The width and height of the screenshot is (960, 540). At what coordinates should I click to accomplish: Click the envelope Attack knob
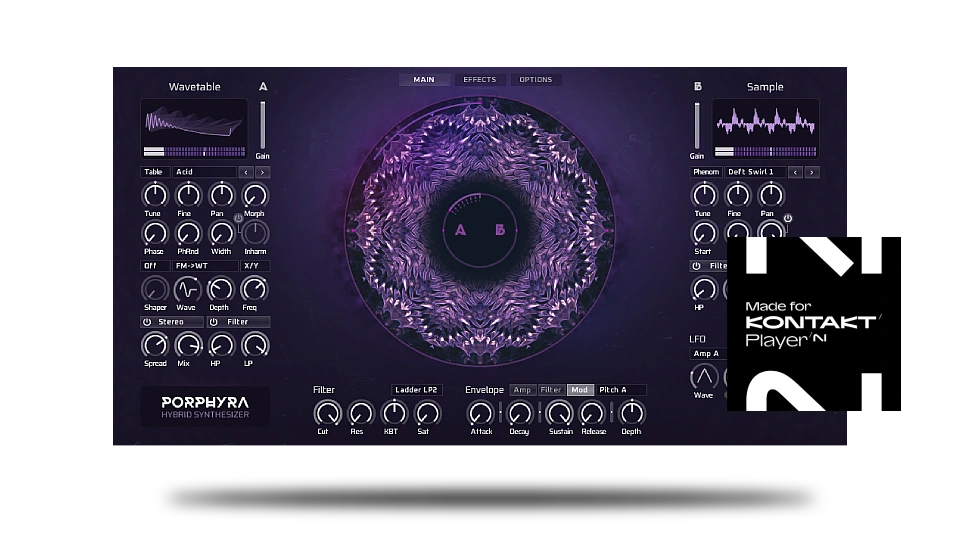pos(481,413)
